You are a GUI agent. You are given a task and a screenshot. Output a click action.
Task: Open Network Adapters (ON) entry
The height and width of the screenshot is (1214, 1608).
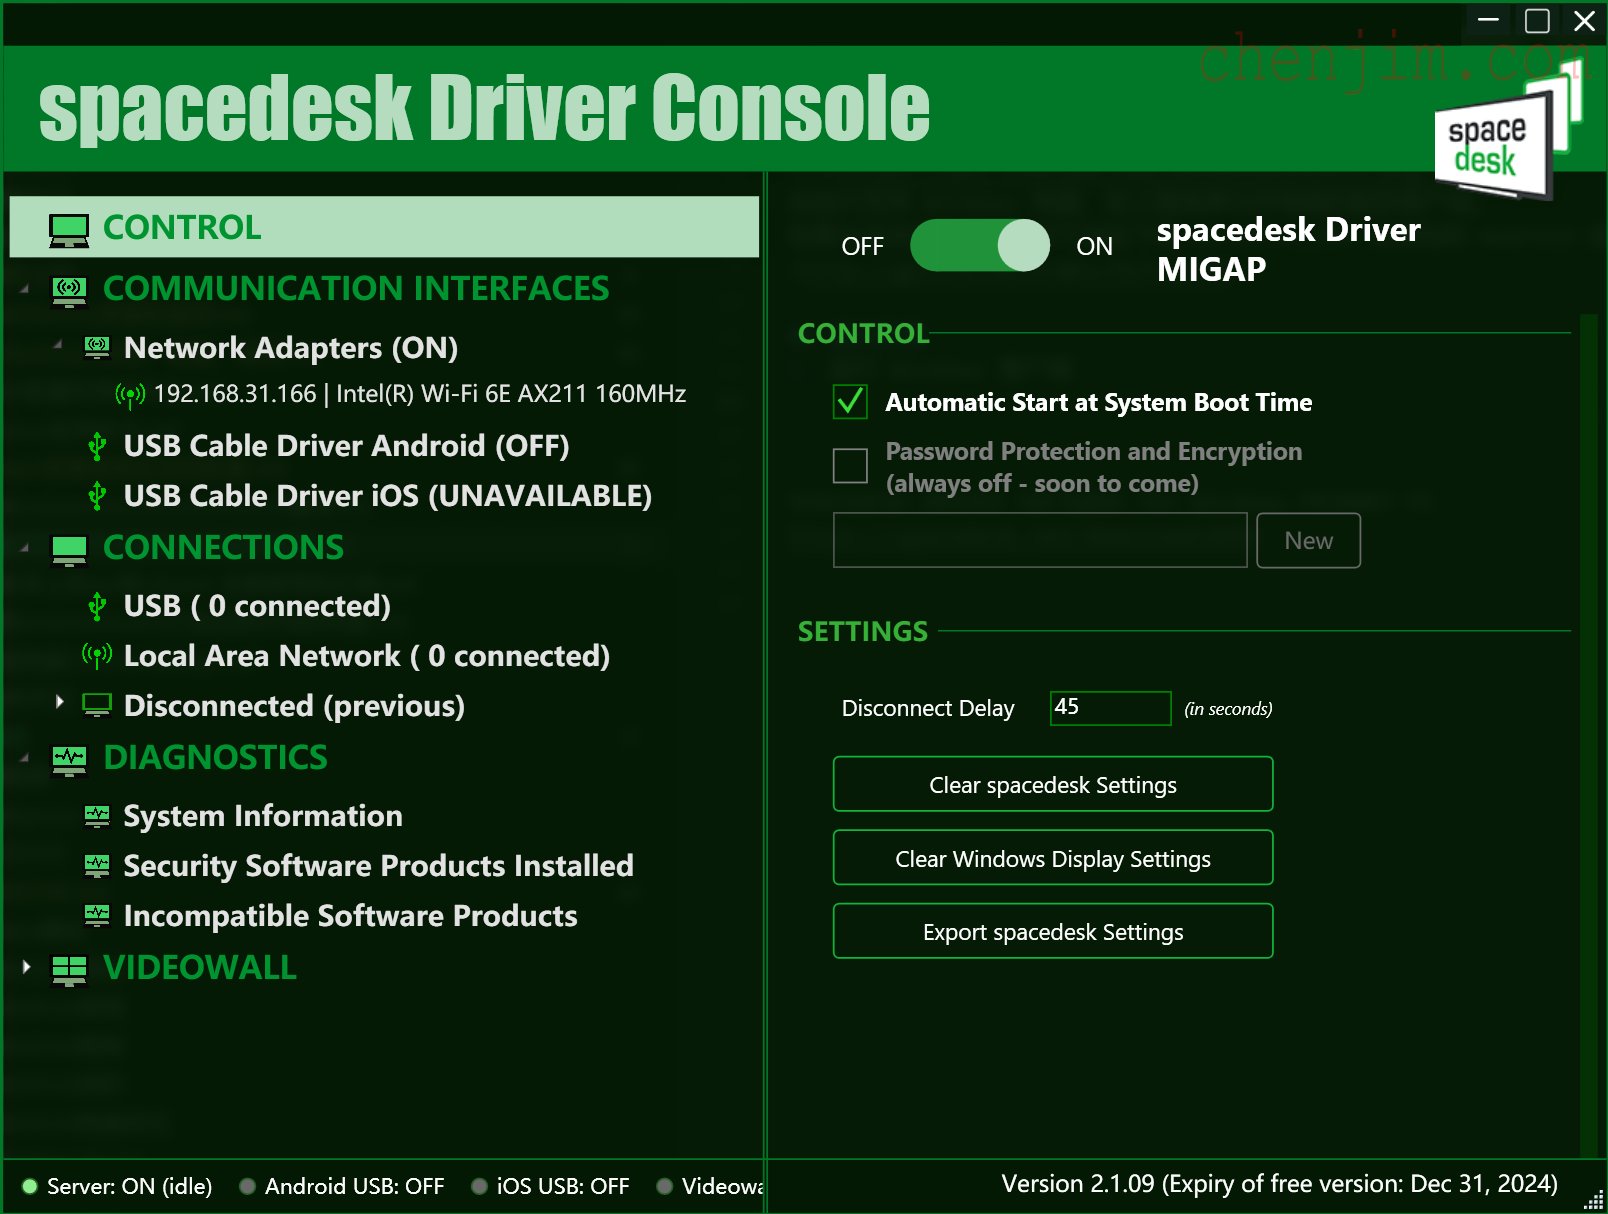291,348
